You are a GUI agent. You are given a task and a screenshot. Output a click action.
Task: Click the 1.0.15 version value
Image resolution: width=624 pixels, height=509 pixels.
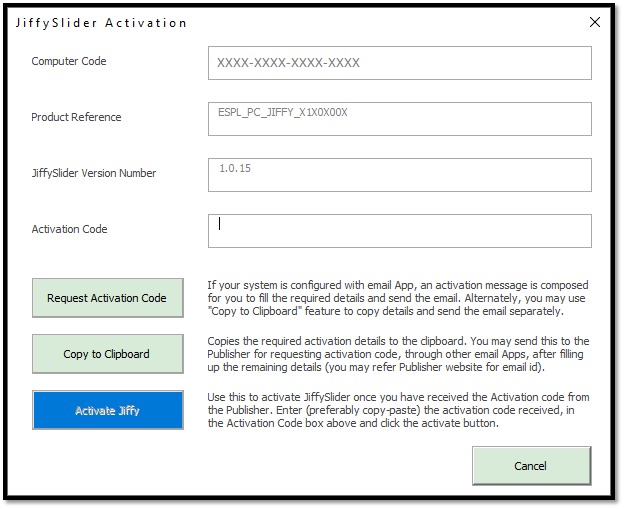[x=235, y=168]
